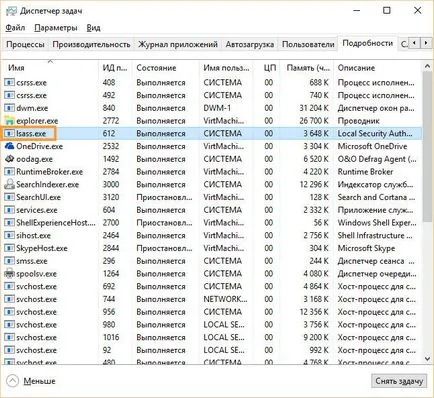Click the smss.exe process icon
The width and height of the screenshot is (434, 398).
[9, 261]
